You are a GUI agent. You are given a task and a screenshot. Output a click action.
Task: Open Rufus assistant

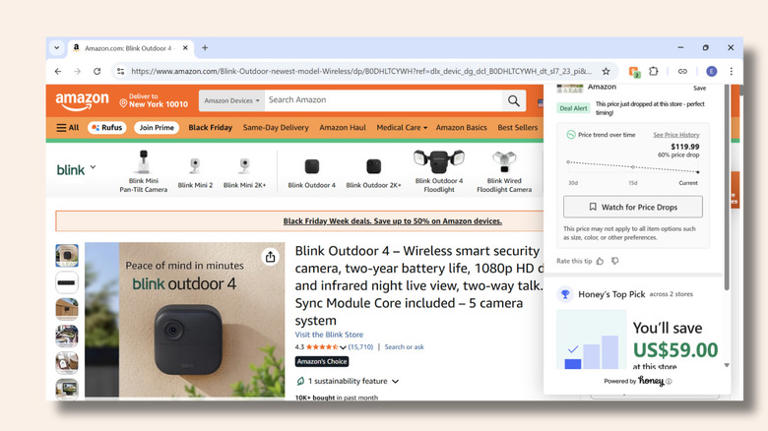tap(107, 128)
